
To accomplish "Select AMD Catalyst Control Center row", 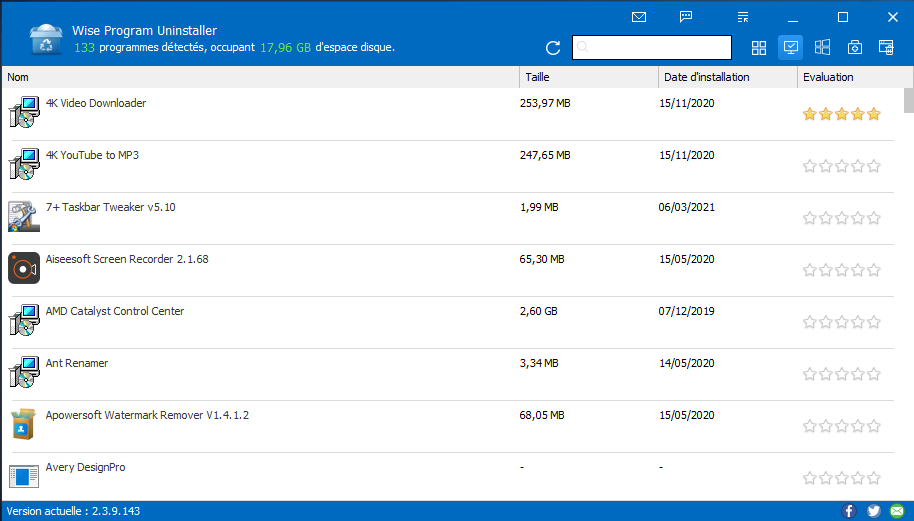I will pos(115,312).
